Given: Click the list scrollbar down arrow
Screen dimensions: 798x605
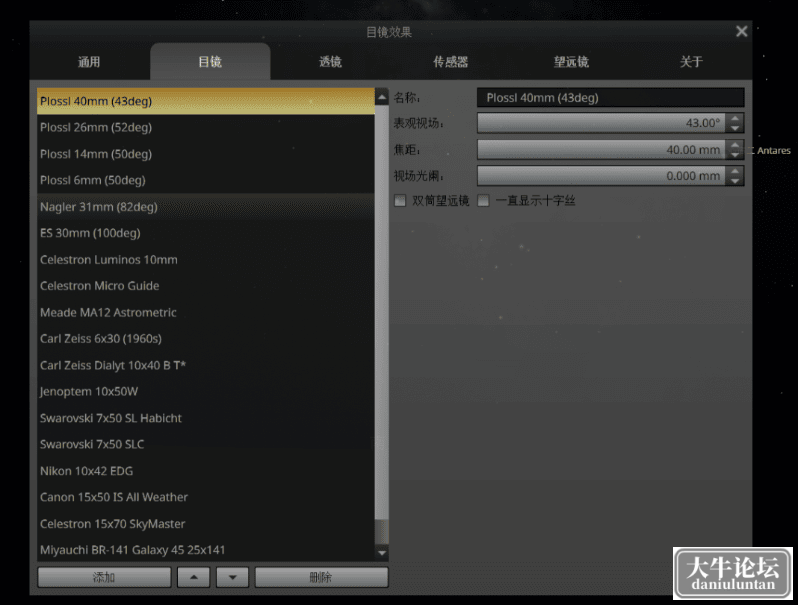Looking at the screenshot, I should tap(382, 552).
